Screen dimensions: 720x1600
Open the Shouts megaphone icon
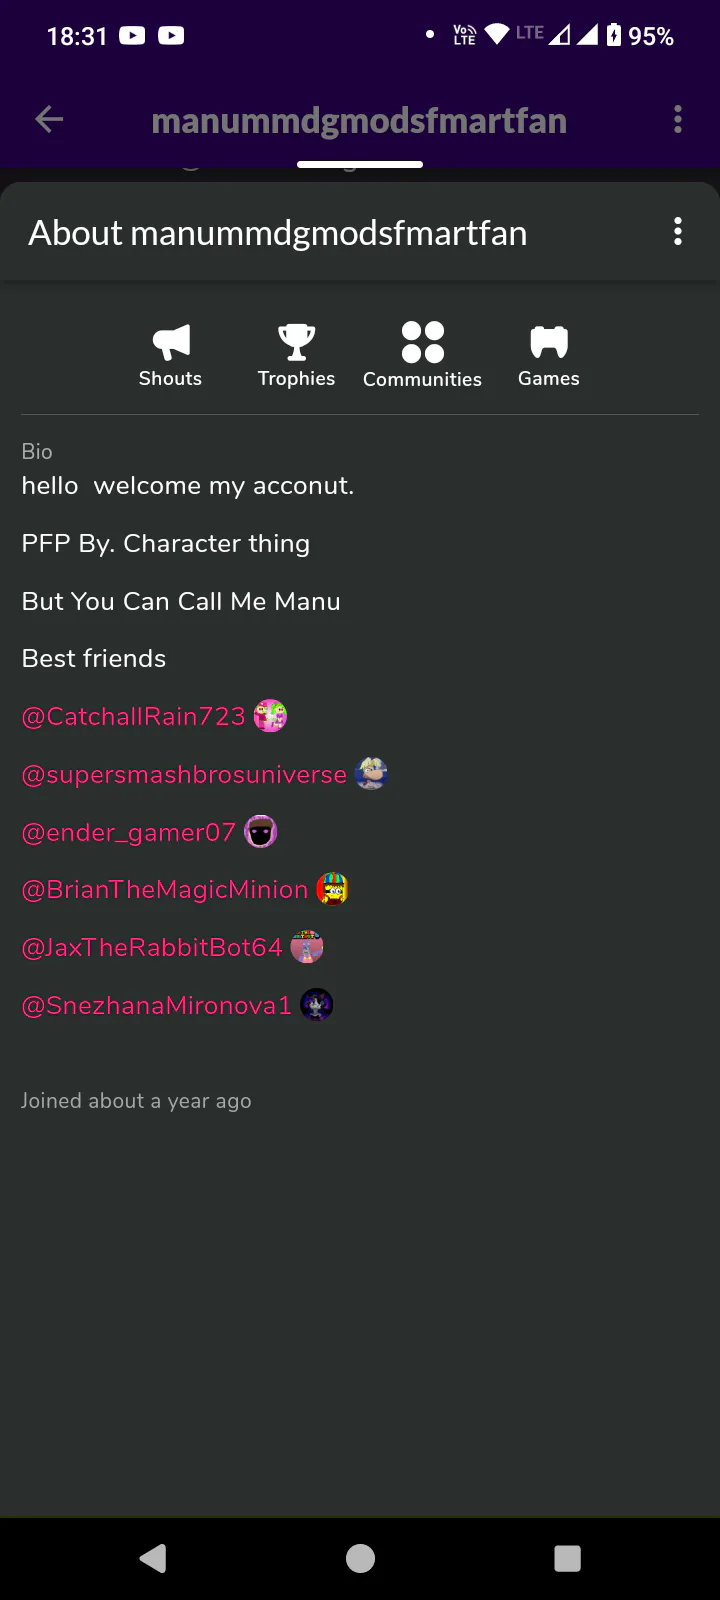click(171, 342)
